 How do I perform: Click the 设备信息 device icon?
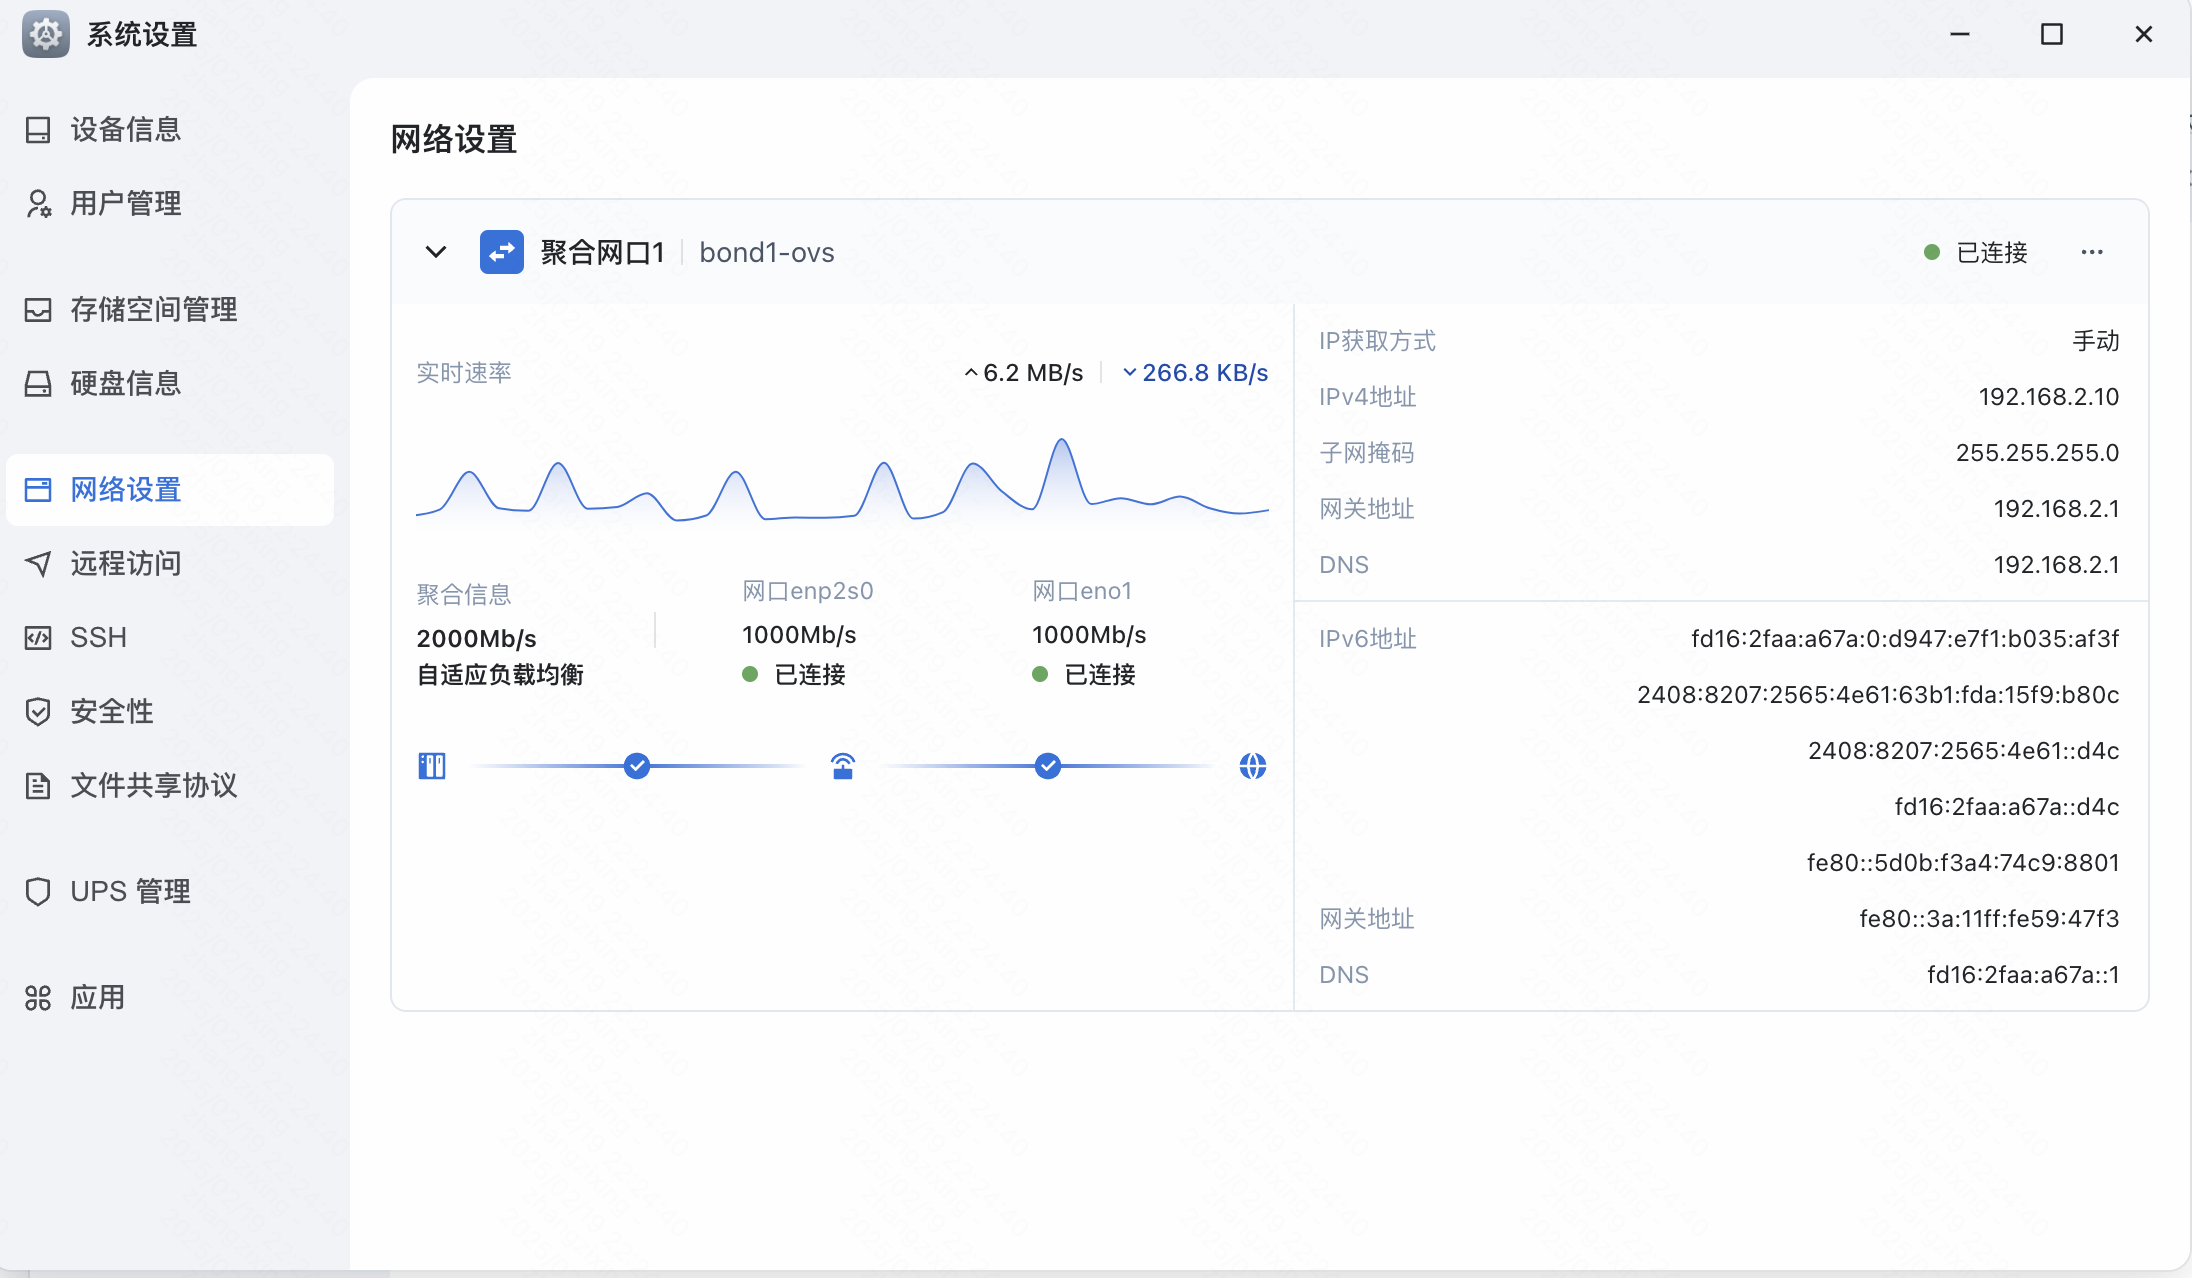pos(38,130)
